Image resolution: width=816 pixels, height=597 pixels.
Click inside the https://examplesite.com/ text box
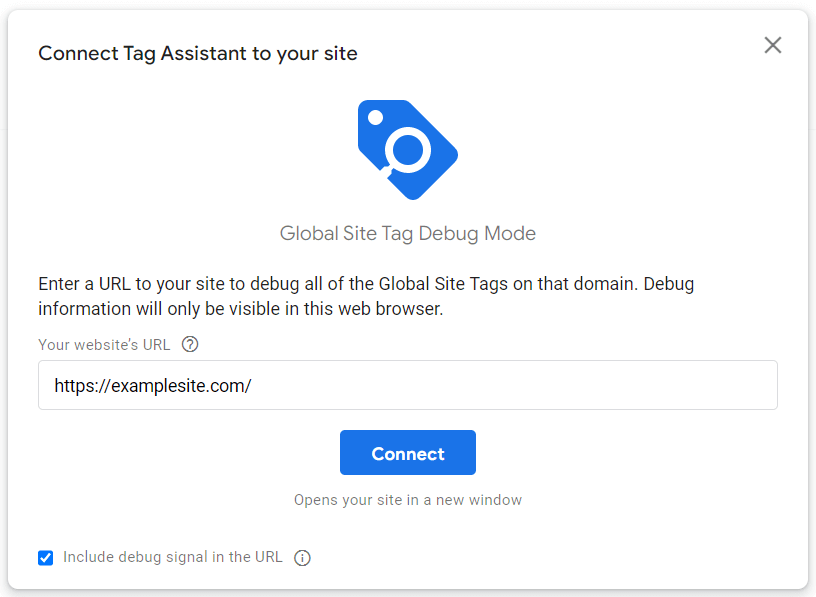(x=408, y=385)
